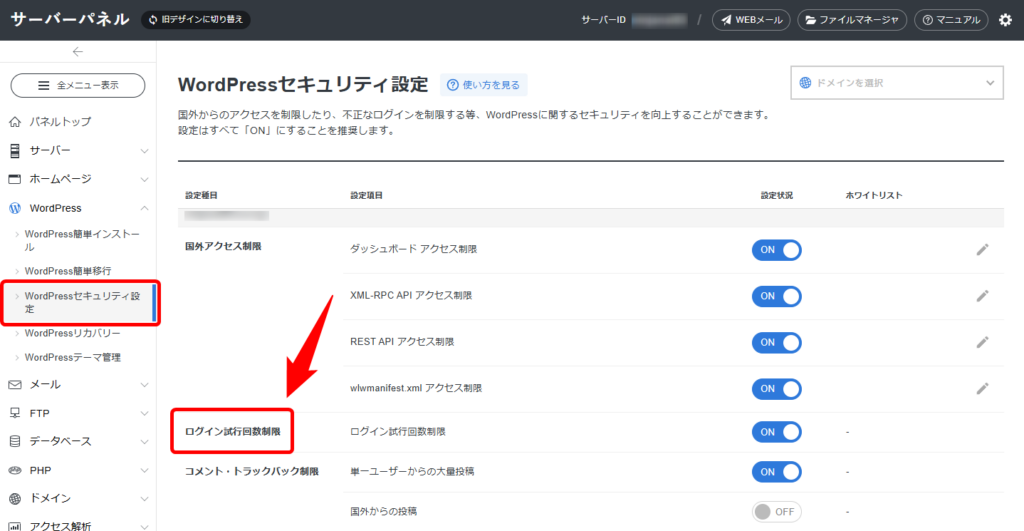Open the settings gear icon in header
Viewport: 1024px width, 531px height.
coord(1005,20)
